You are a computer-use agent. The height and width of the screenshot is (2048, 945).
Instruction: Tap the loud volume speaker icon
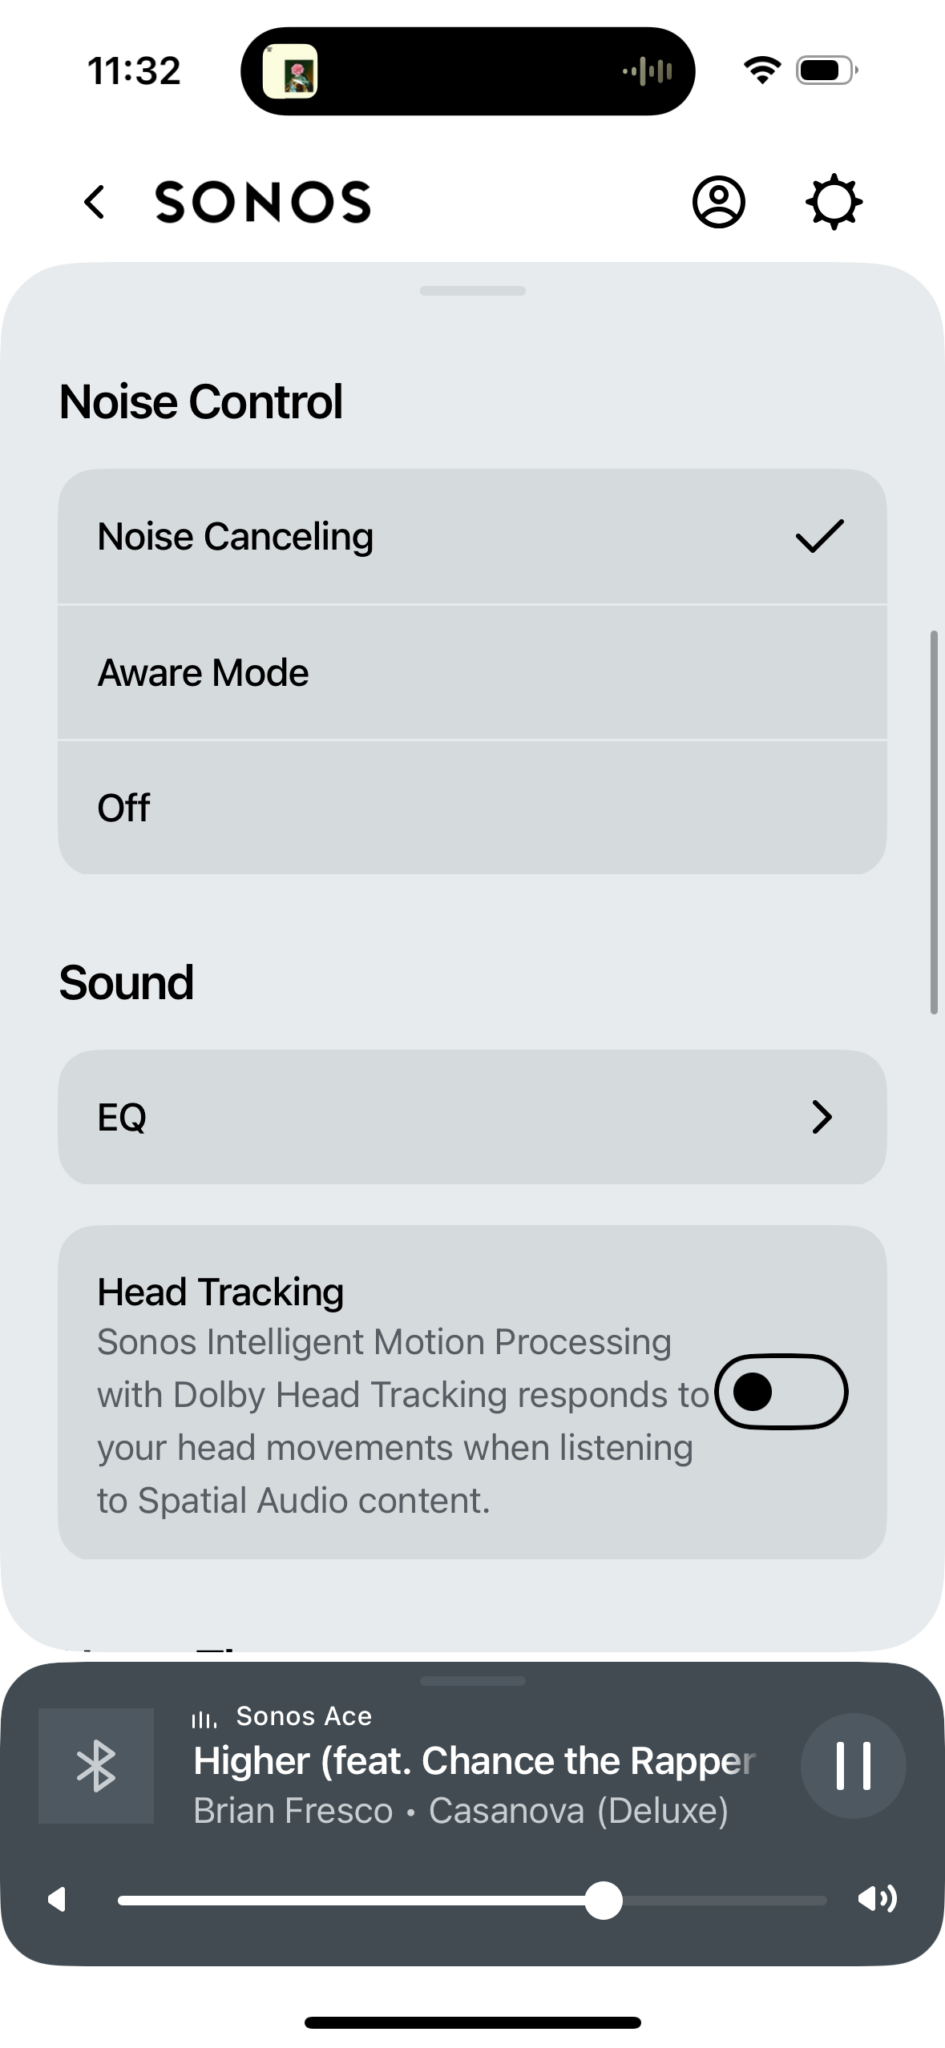pos(877,1899)
